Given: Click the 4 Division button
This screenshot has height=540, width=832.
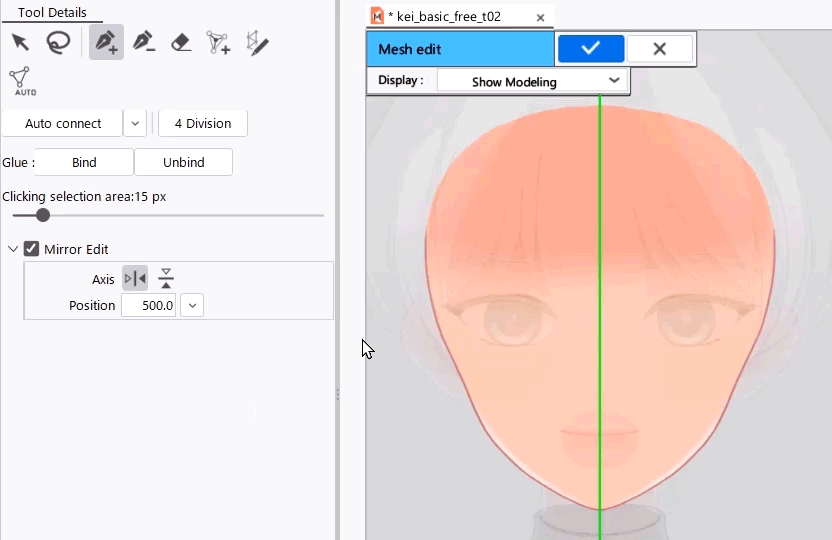Looking at the screenshot, I should [x=203, y=124].
